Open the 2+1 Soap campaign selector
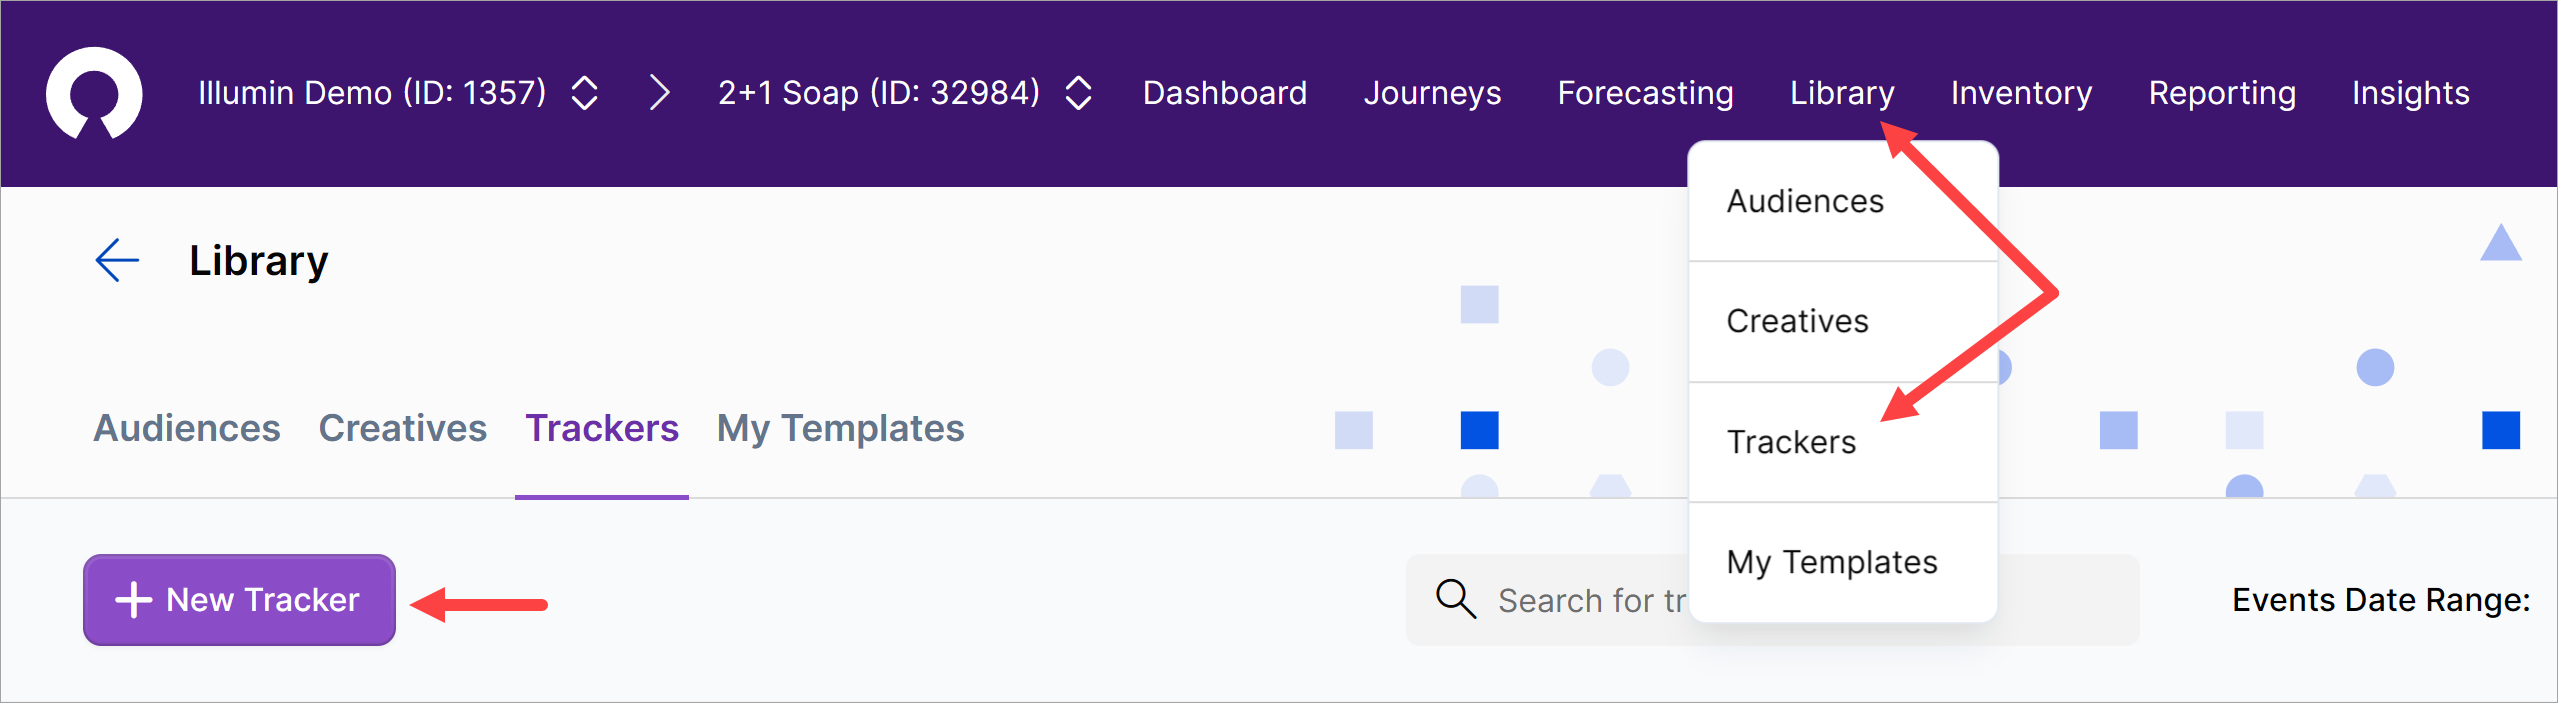 [1078, 93]
